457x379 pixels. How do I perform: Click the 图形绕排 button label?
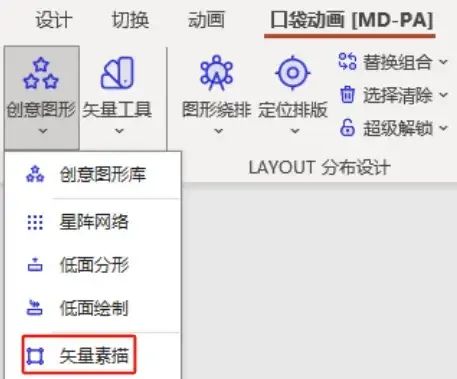tap(217, 110)
